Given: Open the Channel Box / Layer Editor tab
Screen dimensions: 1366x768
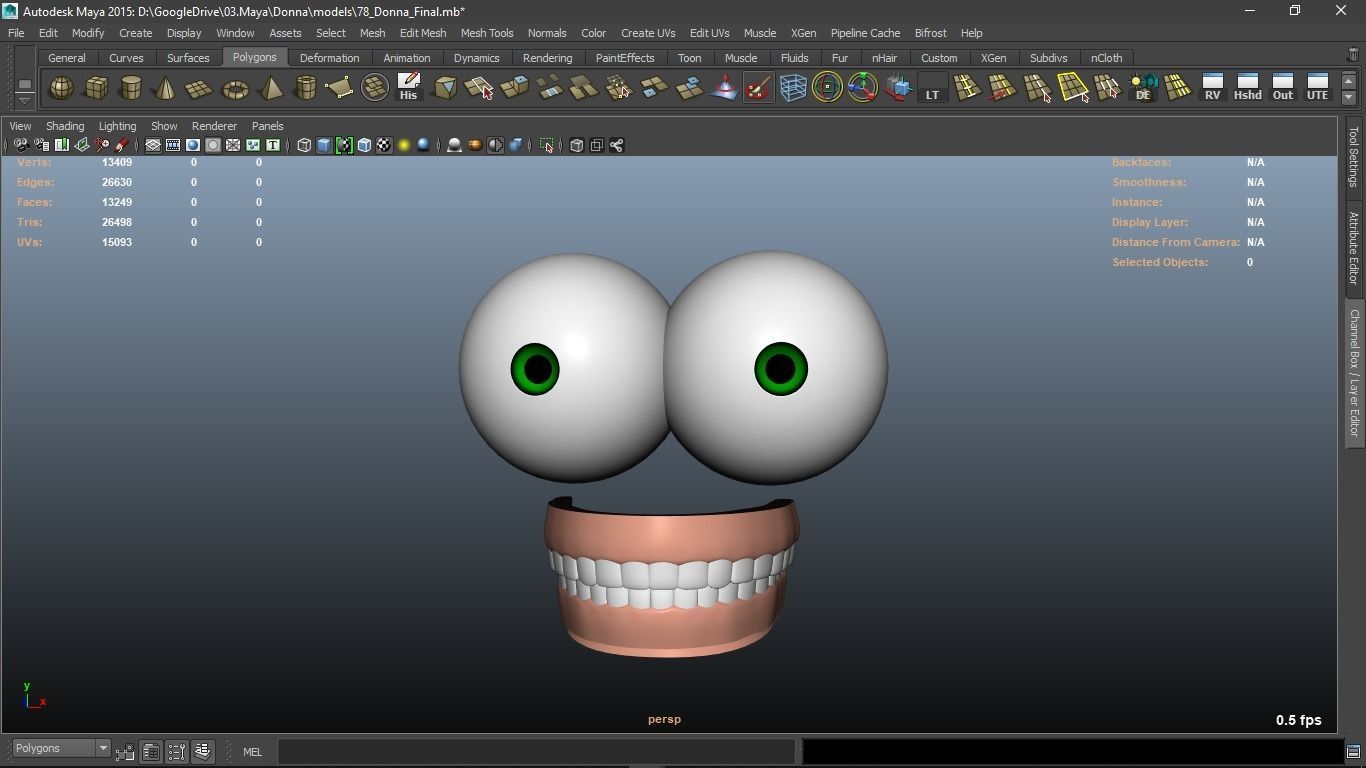Looking at the screenshot, I should tap(1354, 373).
